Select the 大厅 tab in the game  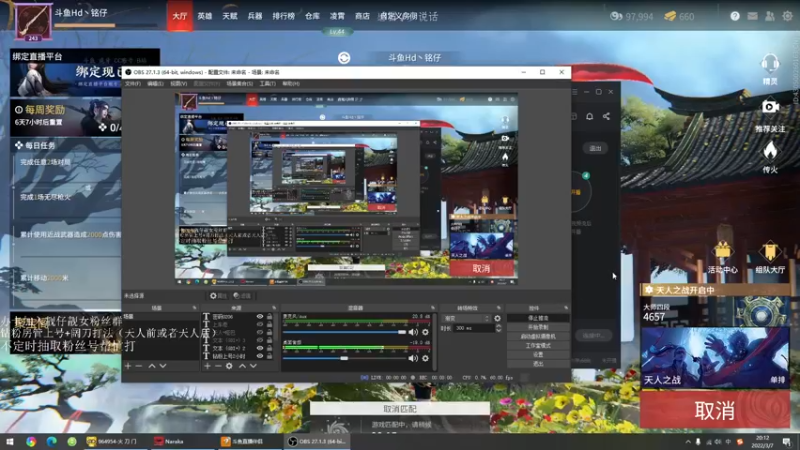point(180,16)
